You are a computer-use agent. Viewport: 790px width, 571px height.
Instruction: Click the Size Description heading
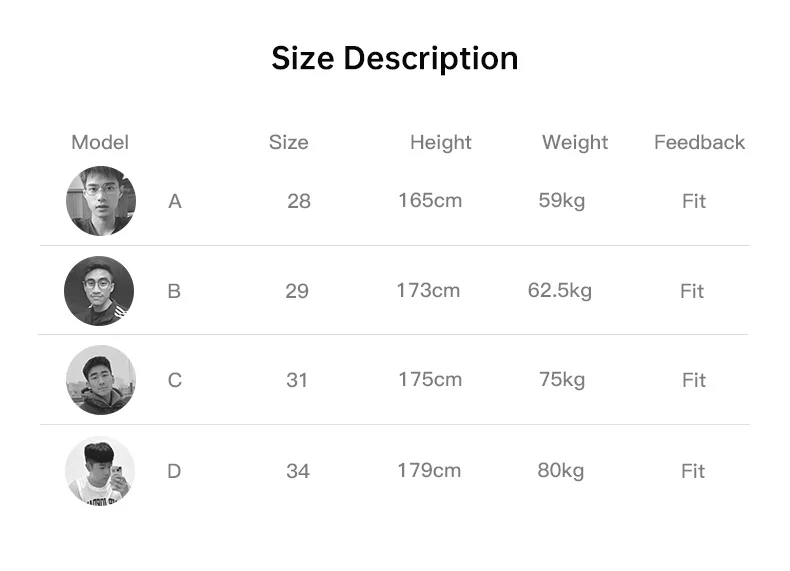point(394,59)
